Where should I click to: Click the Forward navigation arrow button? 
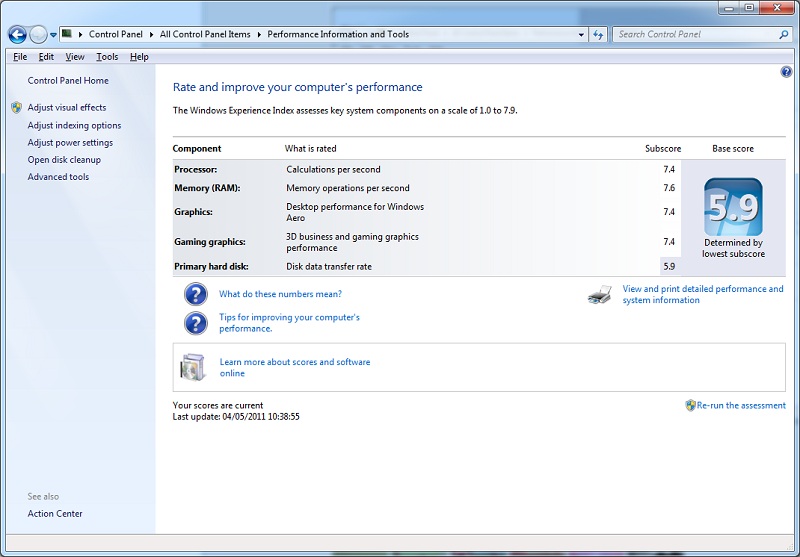(38, 34)
